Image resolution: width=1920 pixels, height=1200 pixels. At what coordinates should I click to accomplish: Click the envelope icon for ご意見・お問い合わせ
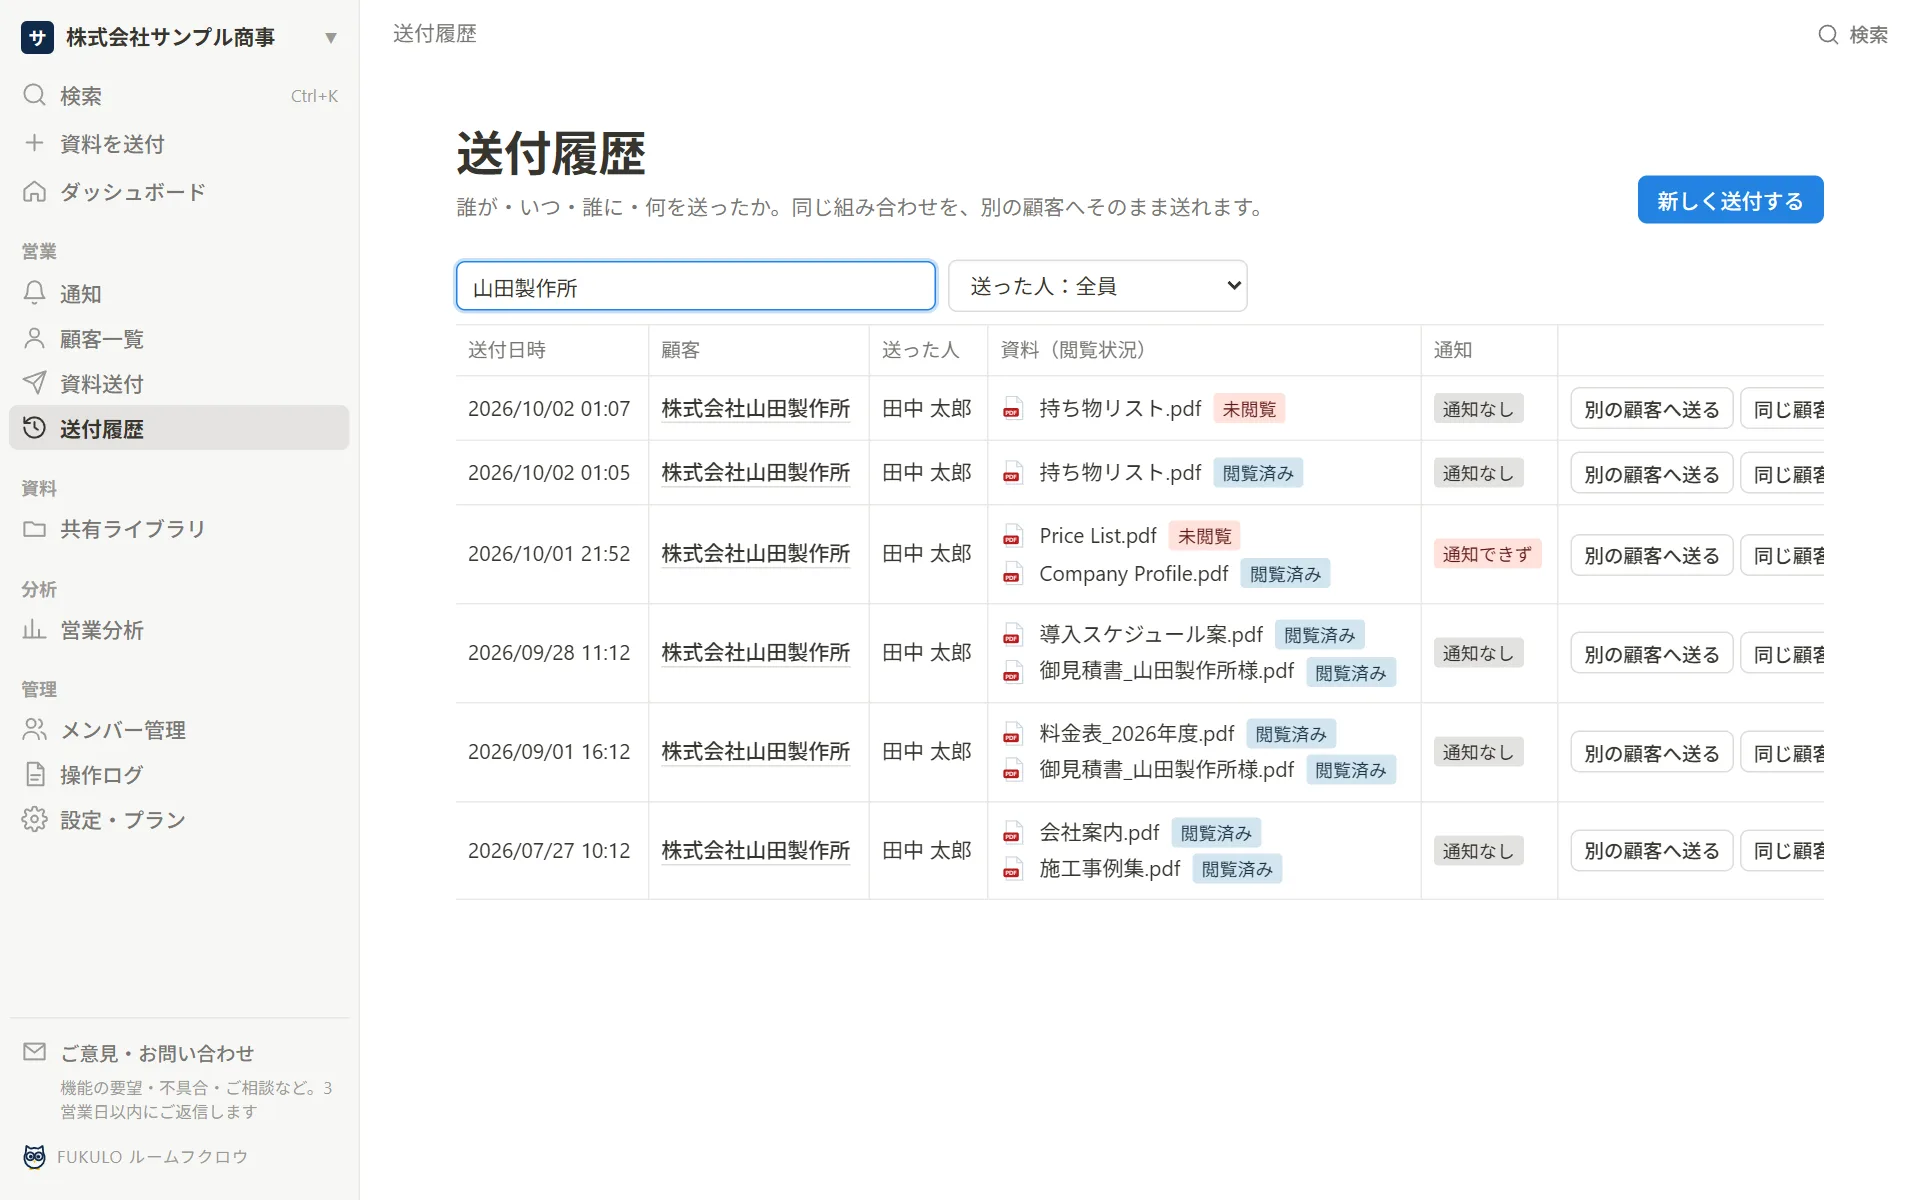[35, 1052]
